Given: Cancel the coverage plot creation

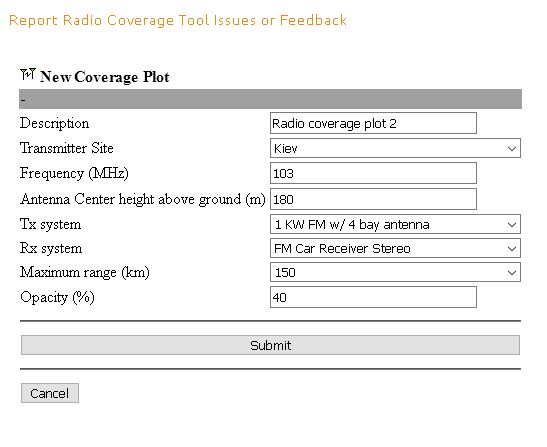Looking at the screenshot, I should click(50, 393).
